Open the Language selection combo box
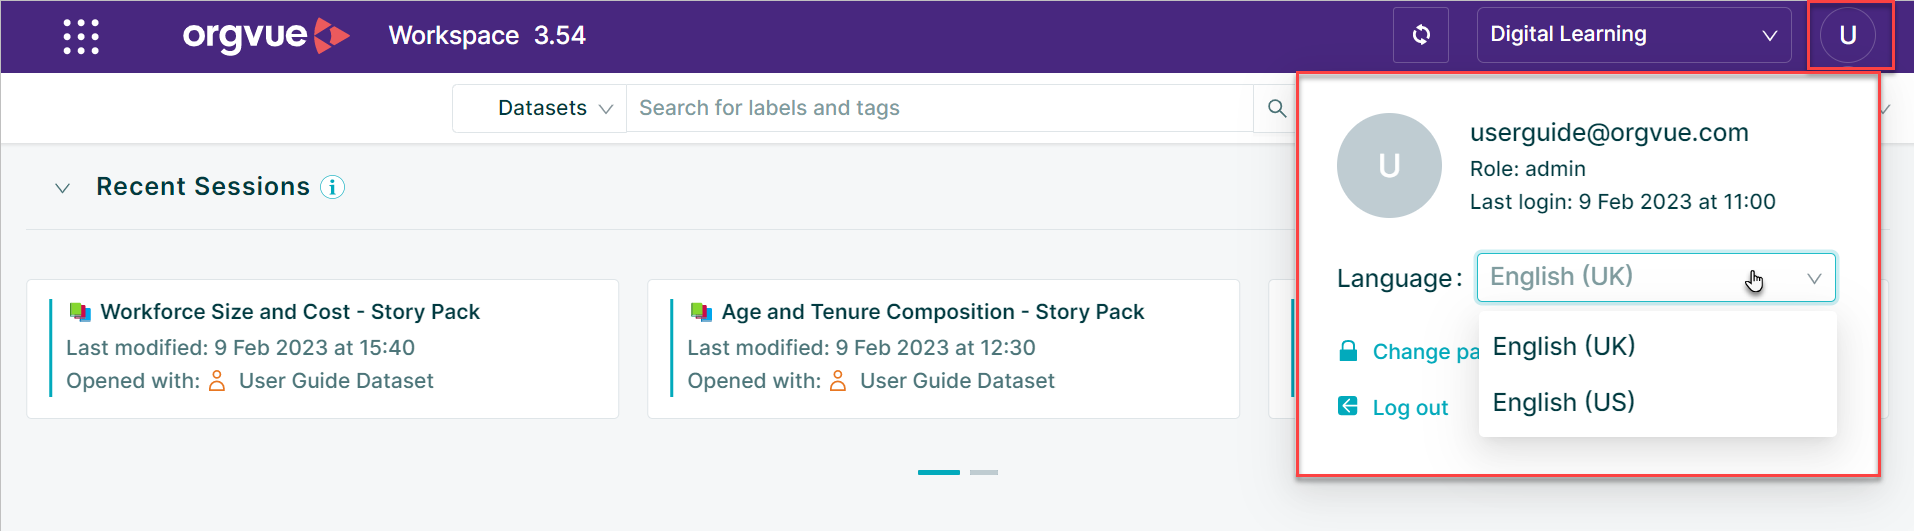 1656,277
